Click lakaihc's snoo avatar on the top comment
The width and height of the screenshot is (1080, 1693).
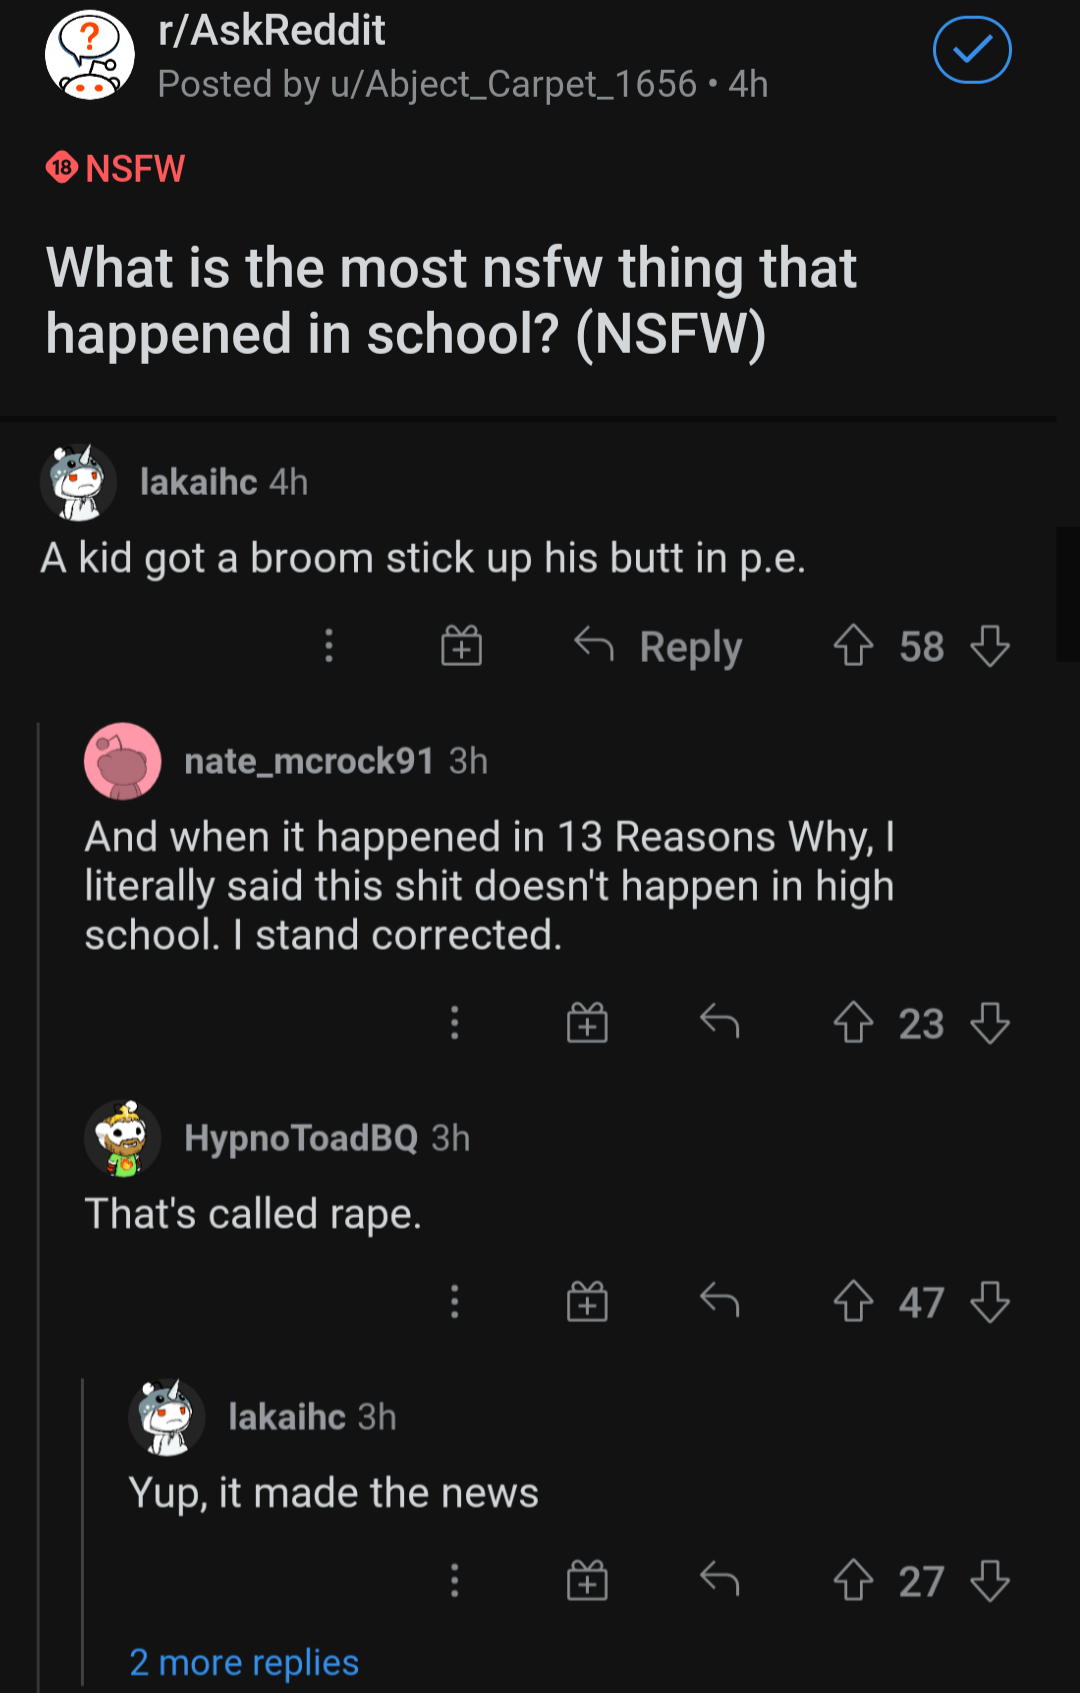pos(79,483)
